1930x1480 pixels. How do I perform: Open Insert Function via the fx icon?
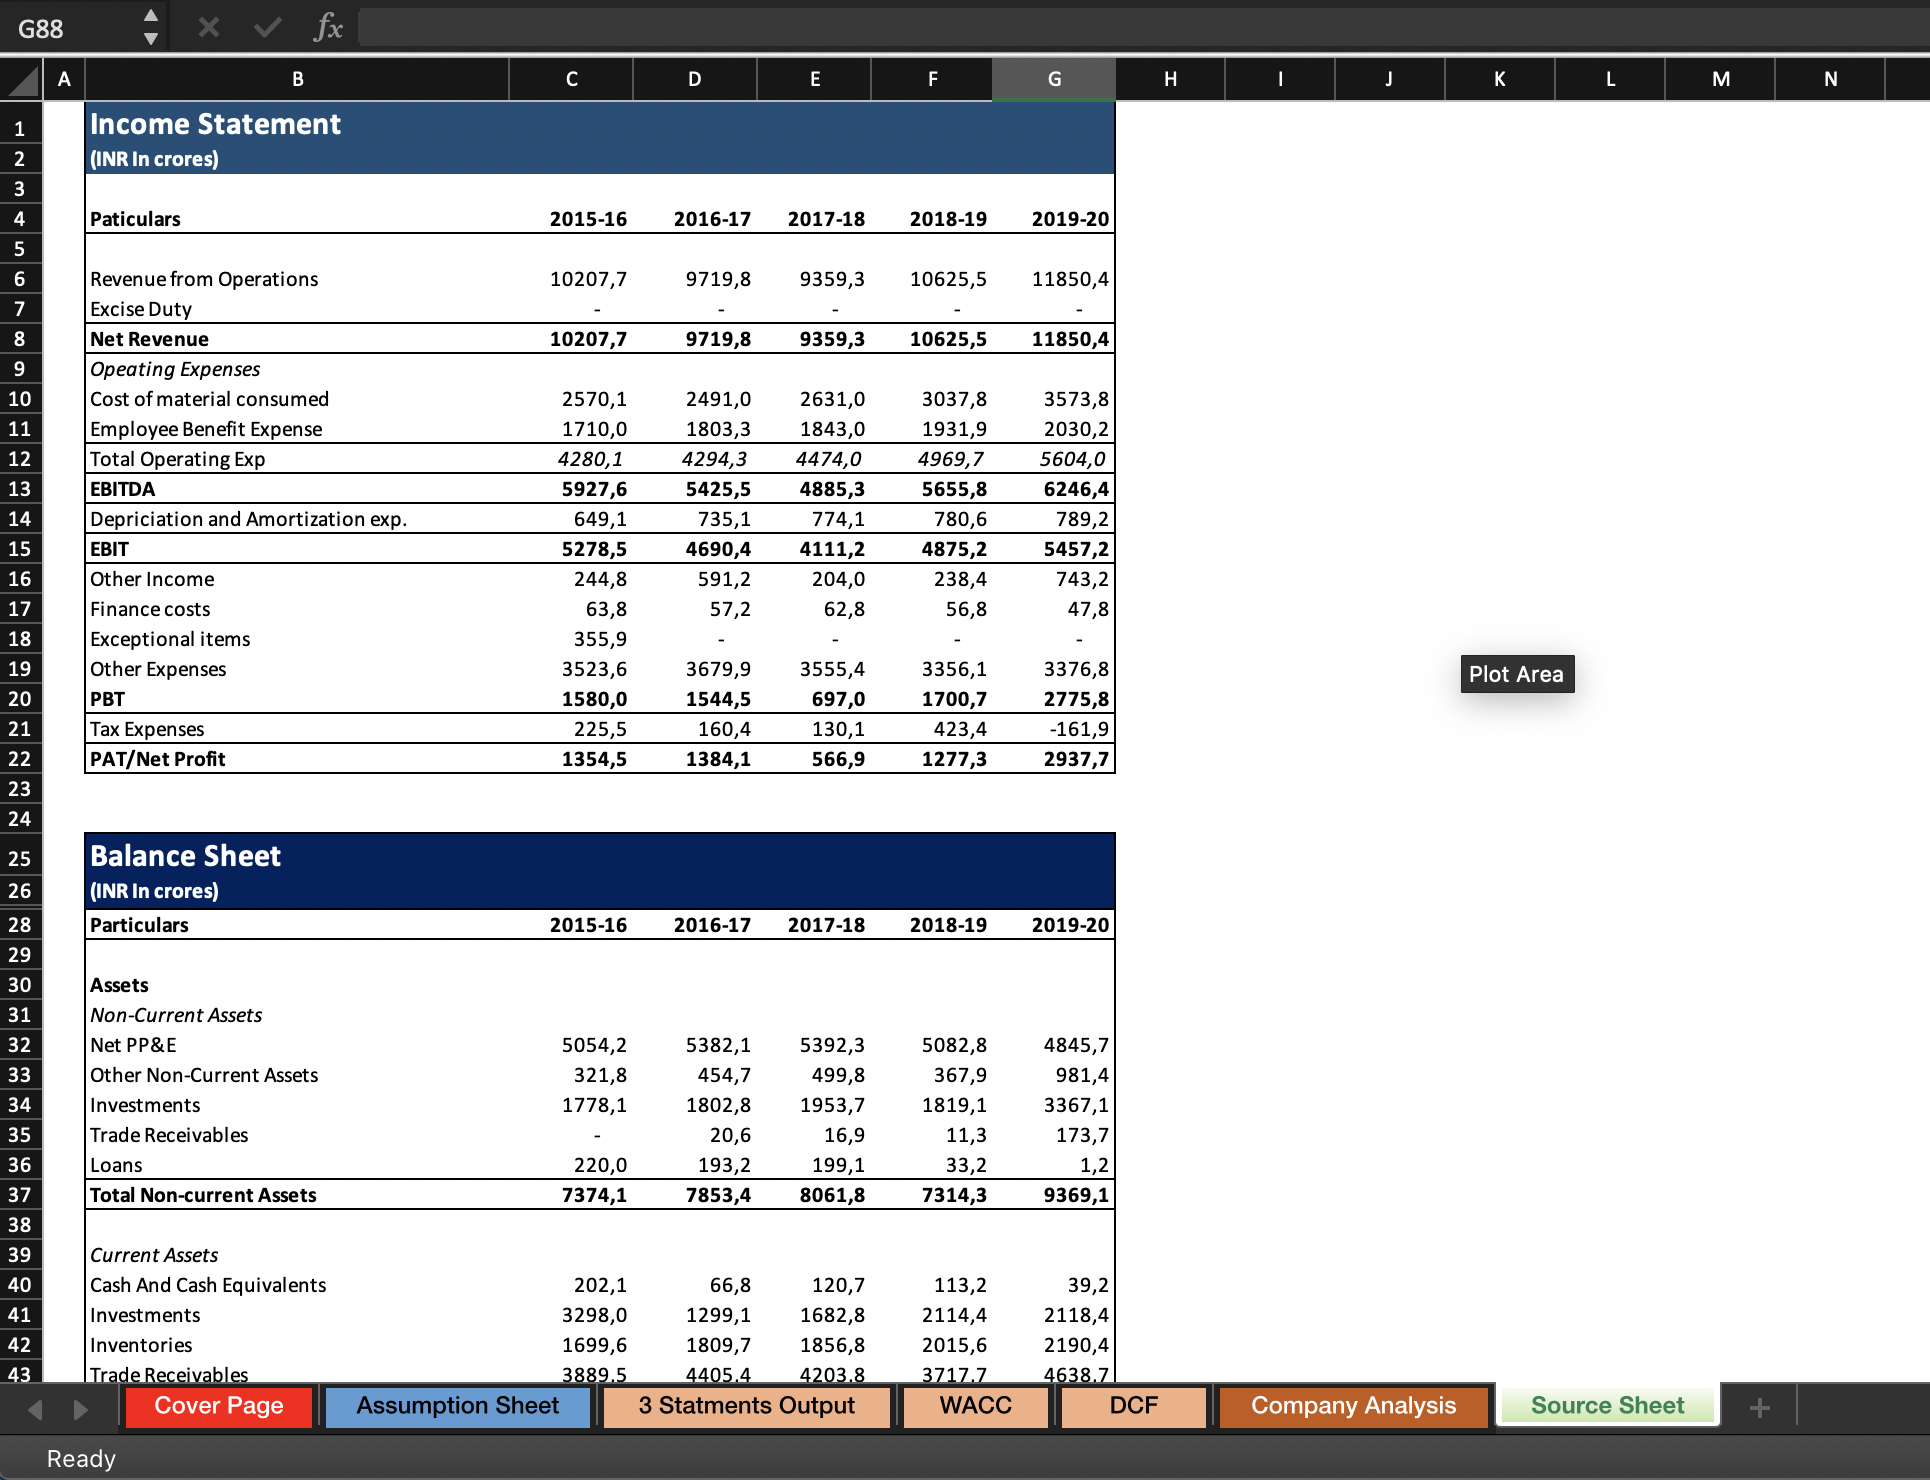click(x=328, y=27)
